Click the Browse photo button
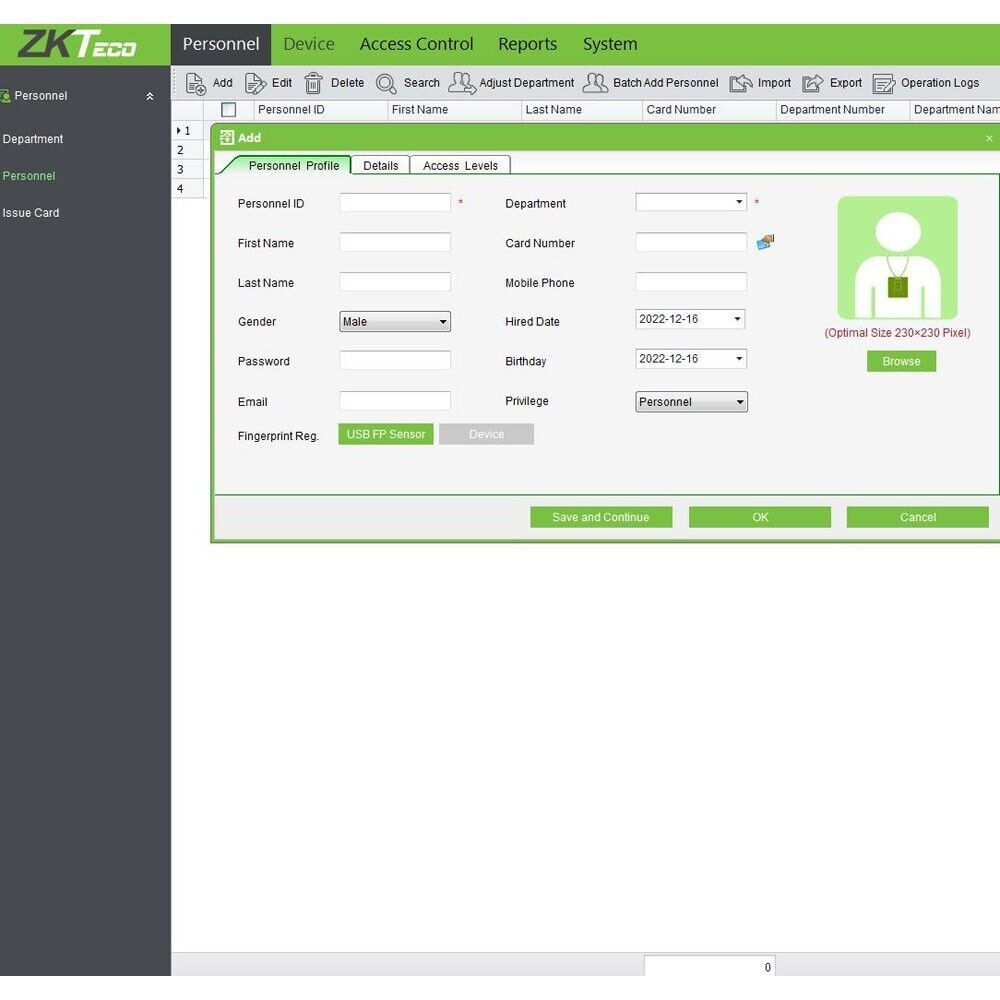This screenshot has width=1000, height=1000. [x=901, y=361]
